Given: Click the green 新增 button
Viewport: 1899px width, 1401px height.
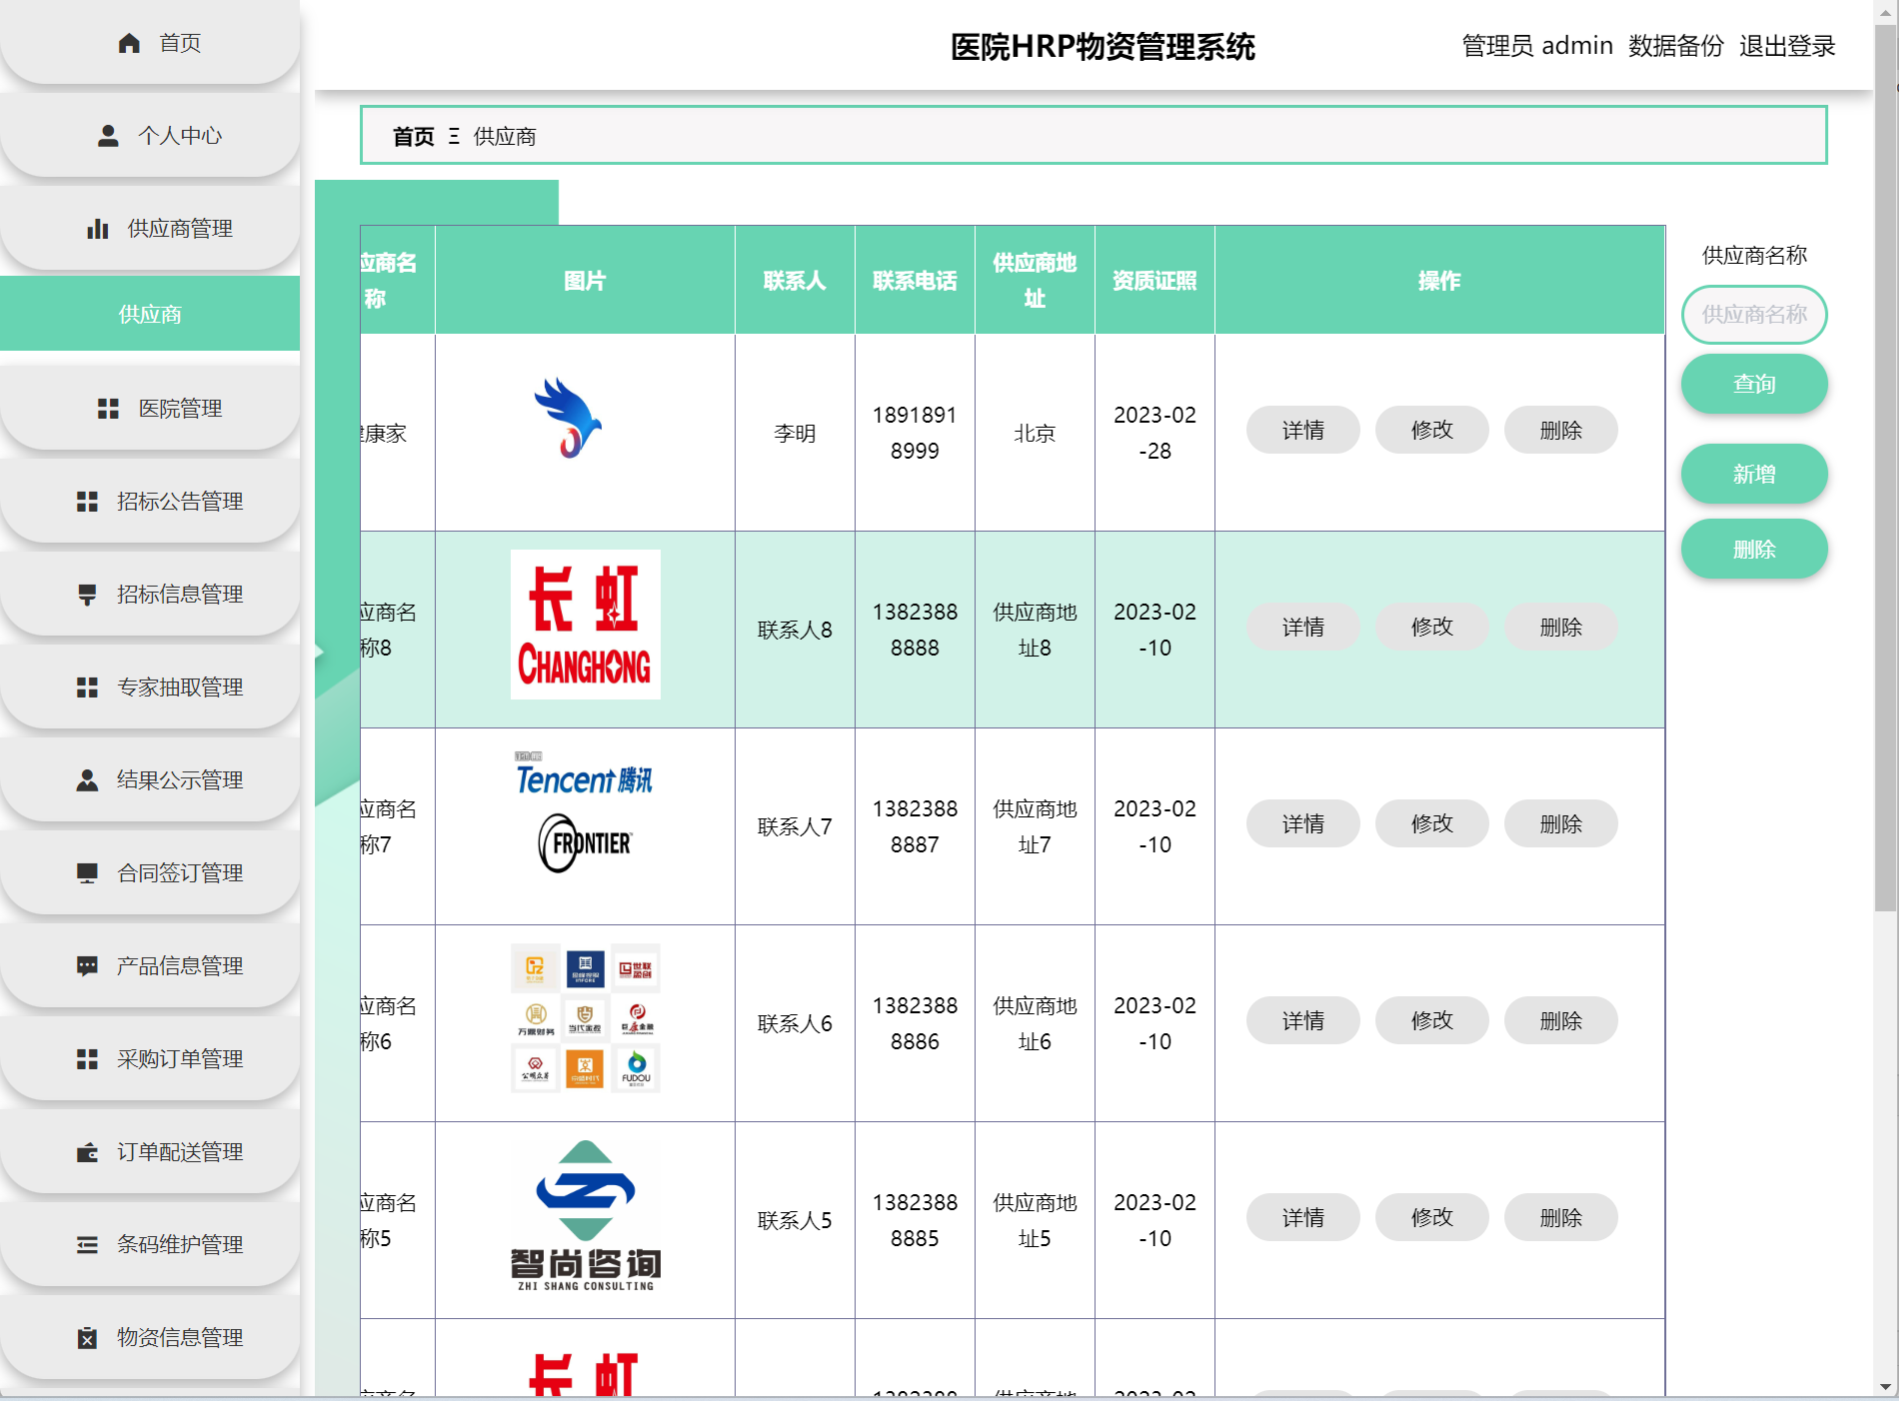Looking at the screenshot, I should coord(1754,474).
